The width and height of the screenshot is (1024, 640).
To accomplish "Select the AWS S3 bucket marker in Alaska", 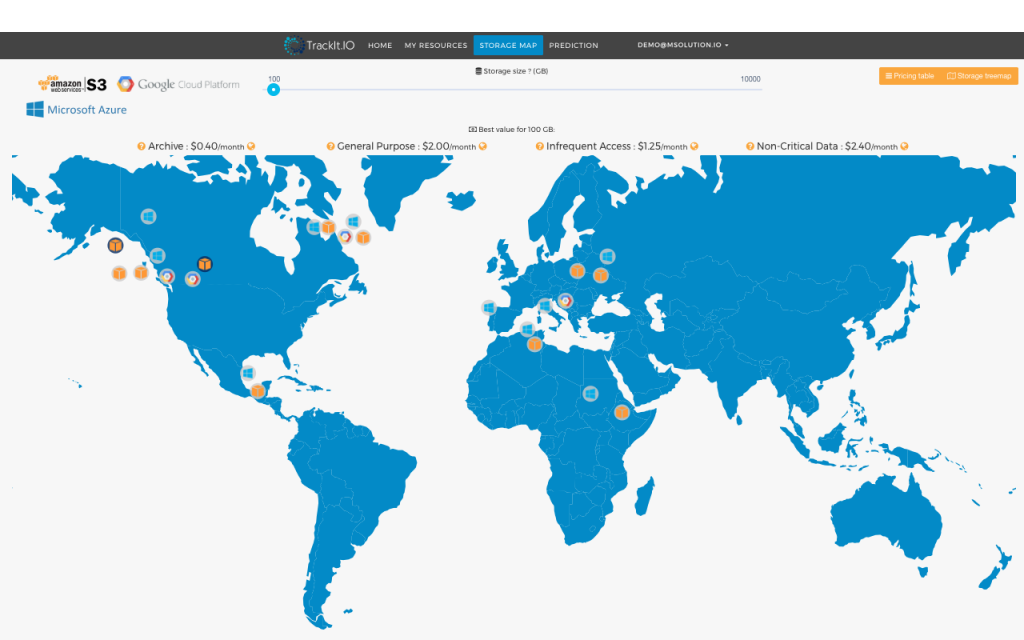I will point(115,246).
